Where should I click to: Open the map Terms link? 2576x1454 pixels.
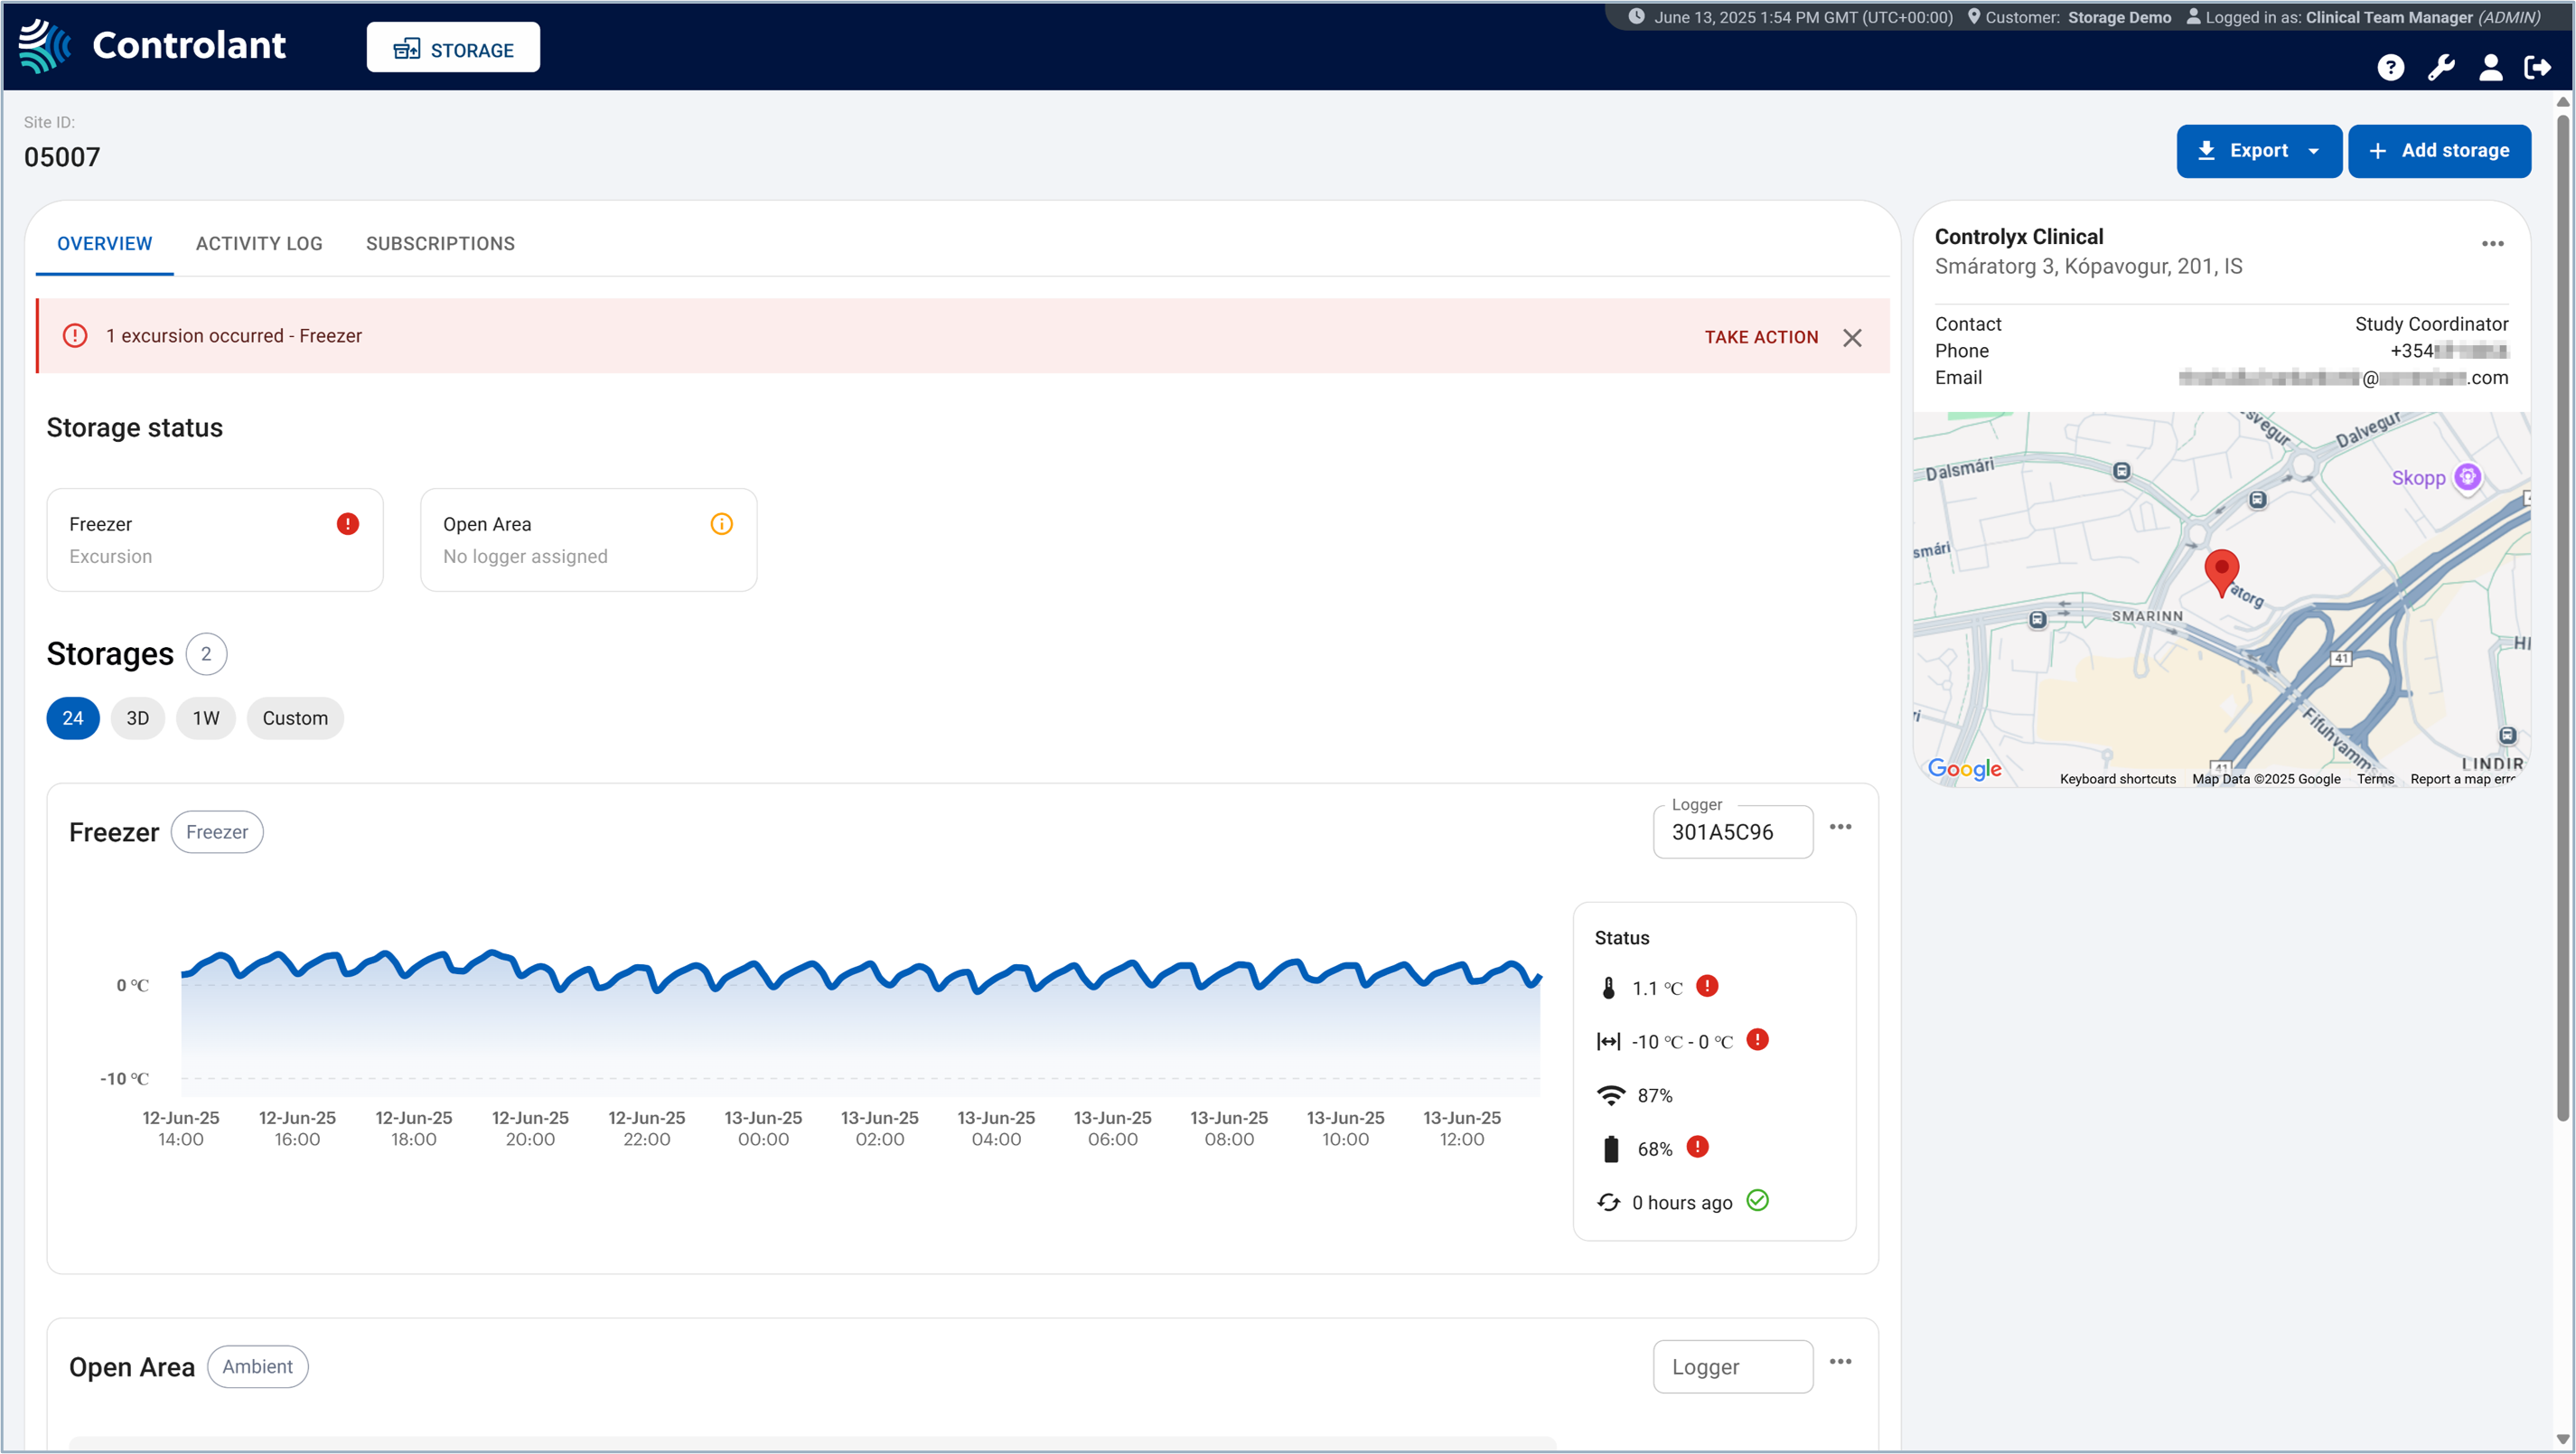pos(2375,779)
